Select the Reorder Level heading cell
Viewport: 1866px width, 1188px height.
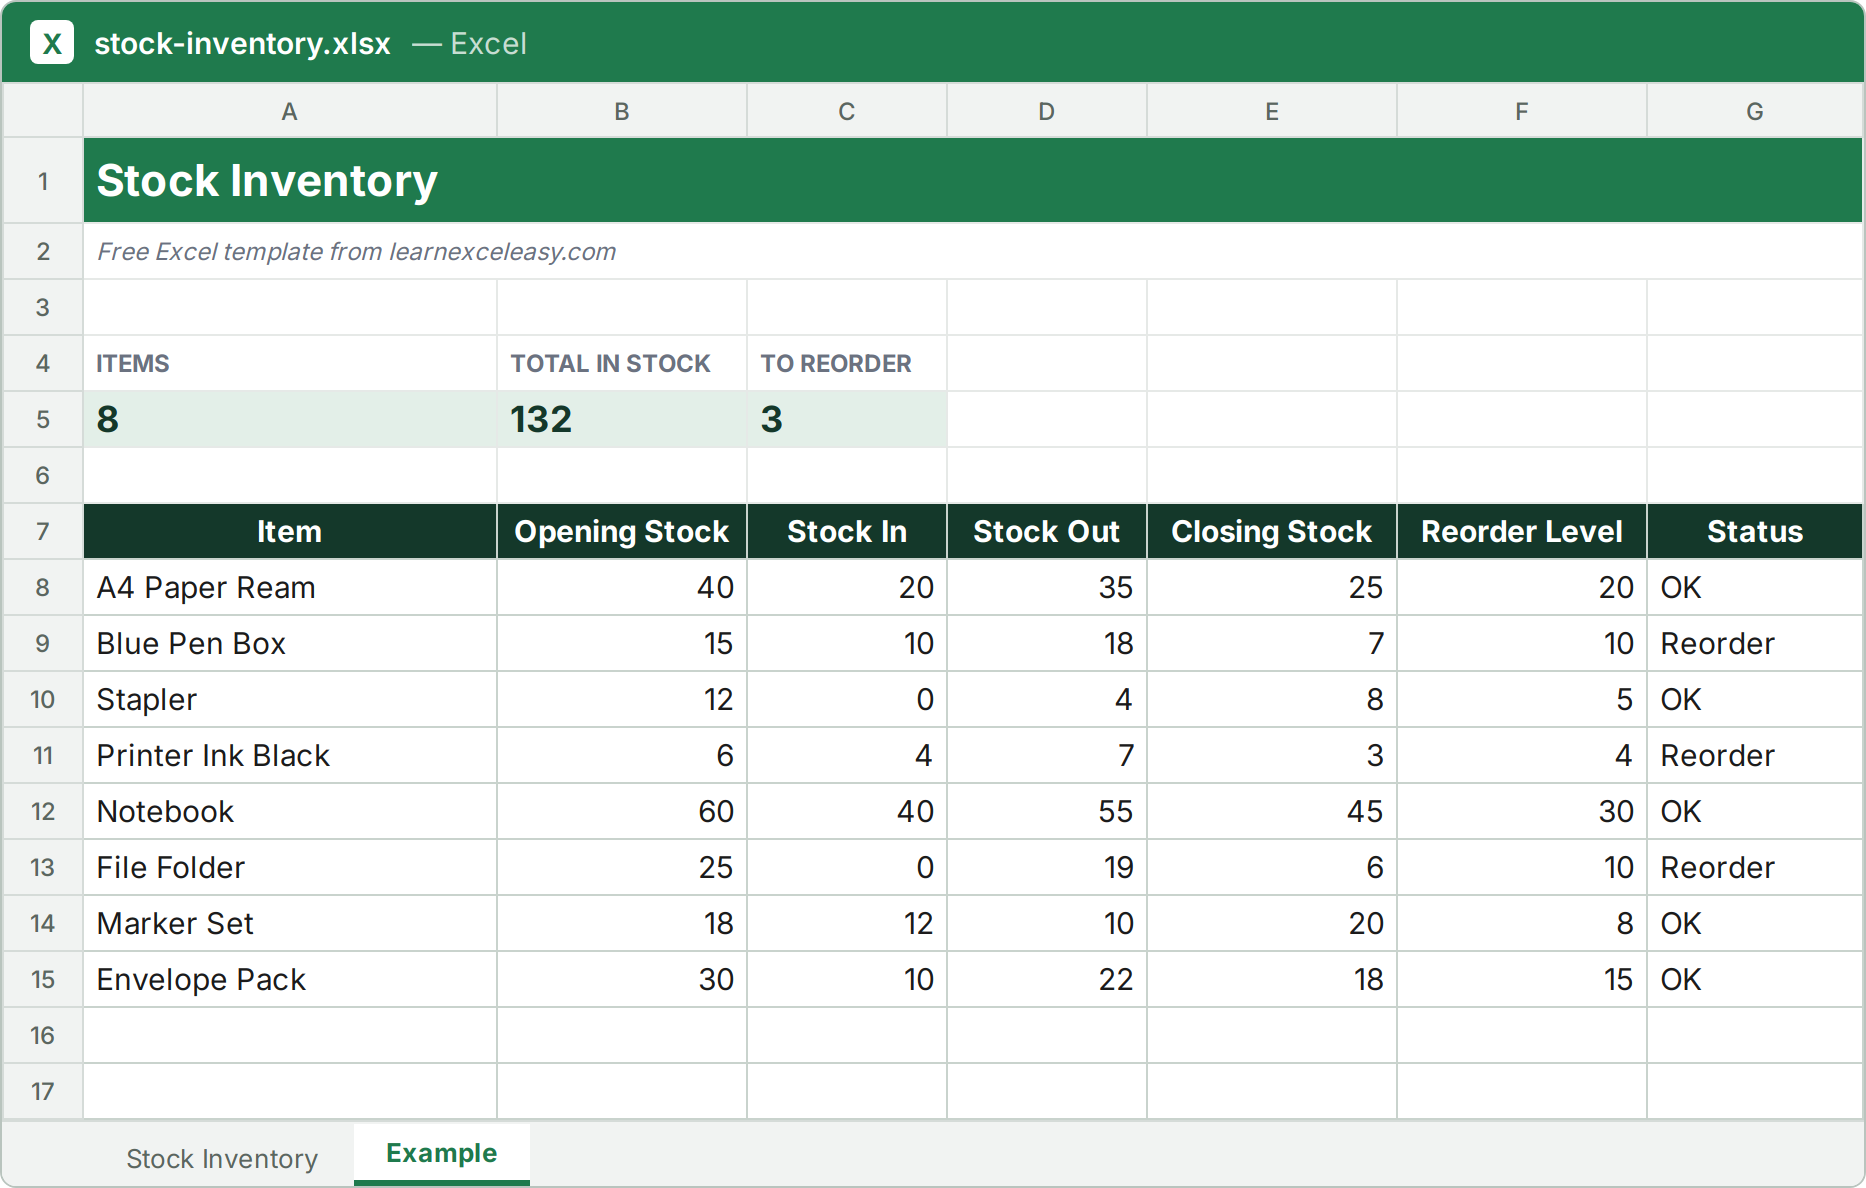pos(1522,531)
